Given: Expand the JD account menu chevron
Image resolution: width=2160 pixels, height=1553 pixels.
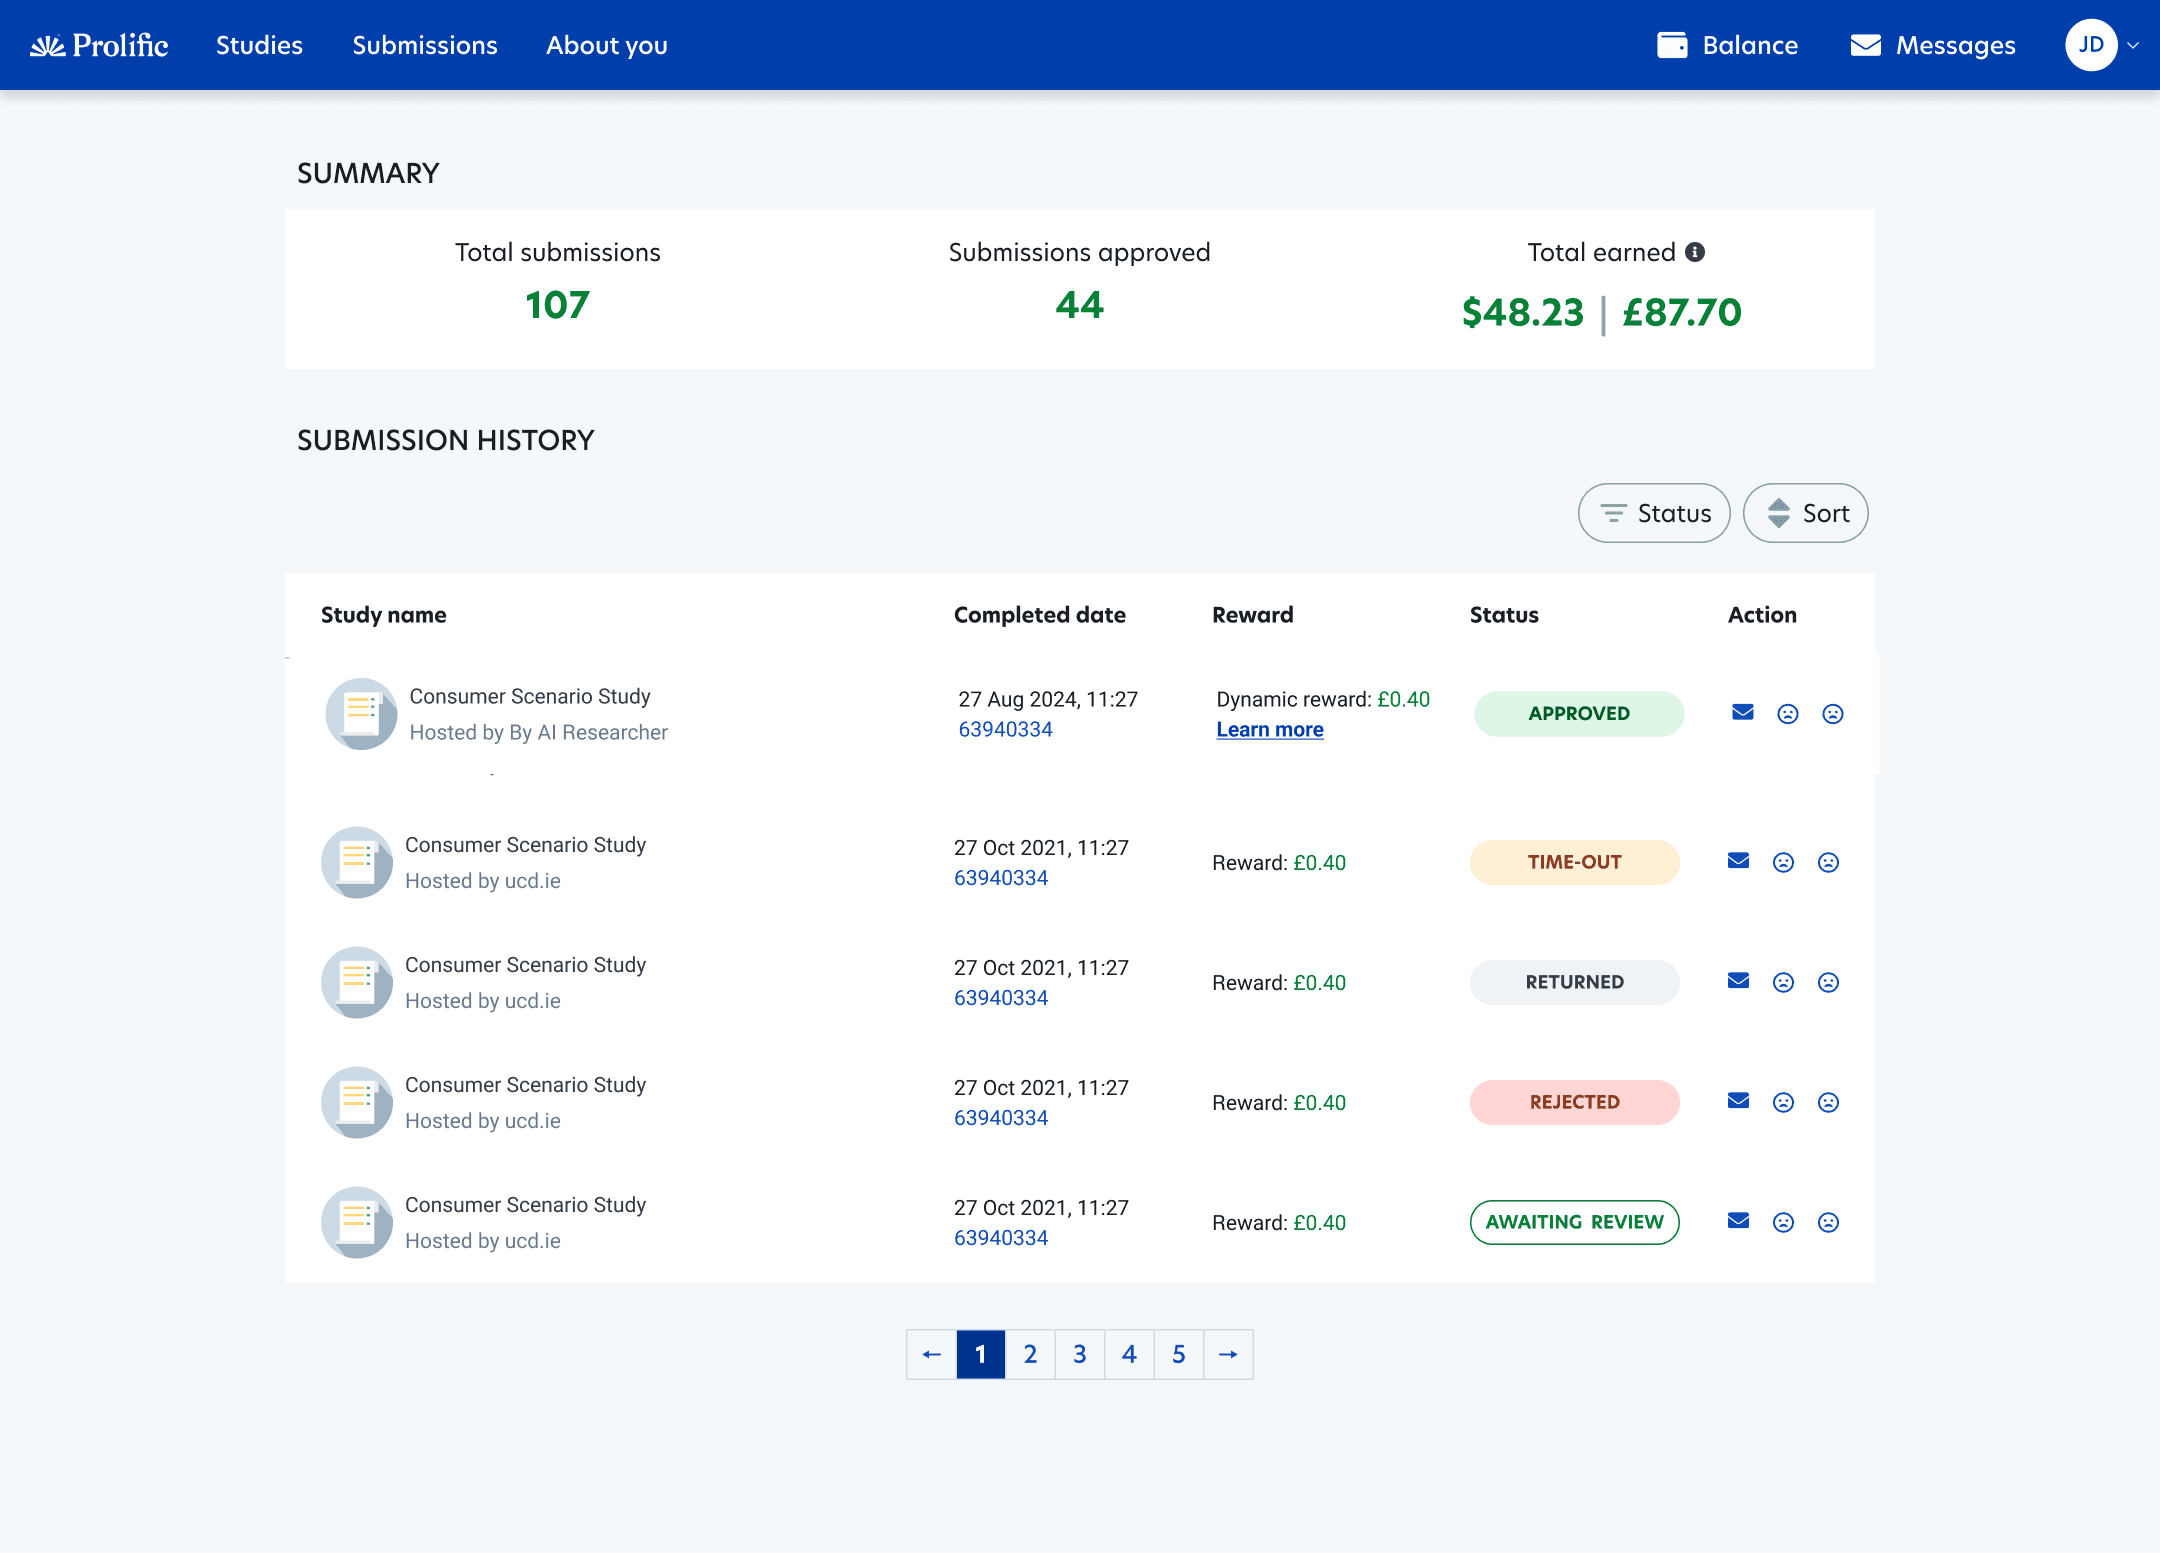Looking at the screenshot, I should click(2133, 45).
